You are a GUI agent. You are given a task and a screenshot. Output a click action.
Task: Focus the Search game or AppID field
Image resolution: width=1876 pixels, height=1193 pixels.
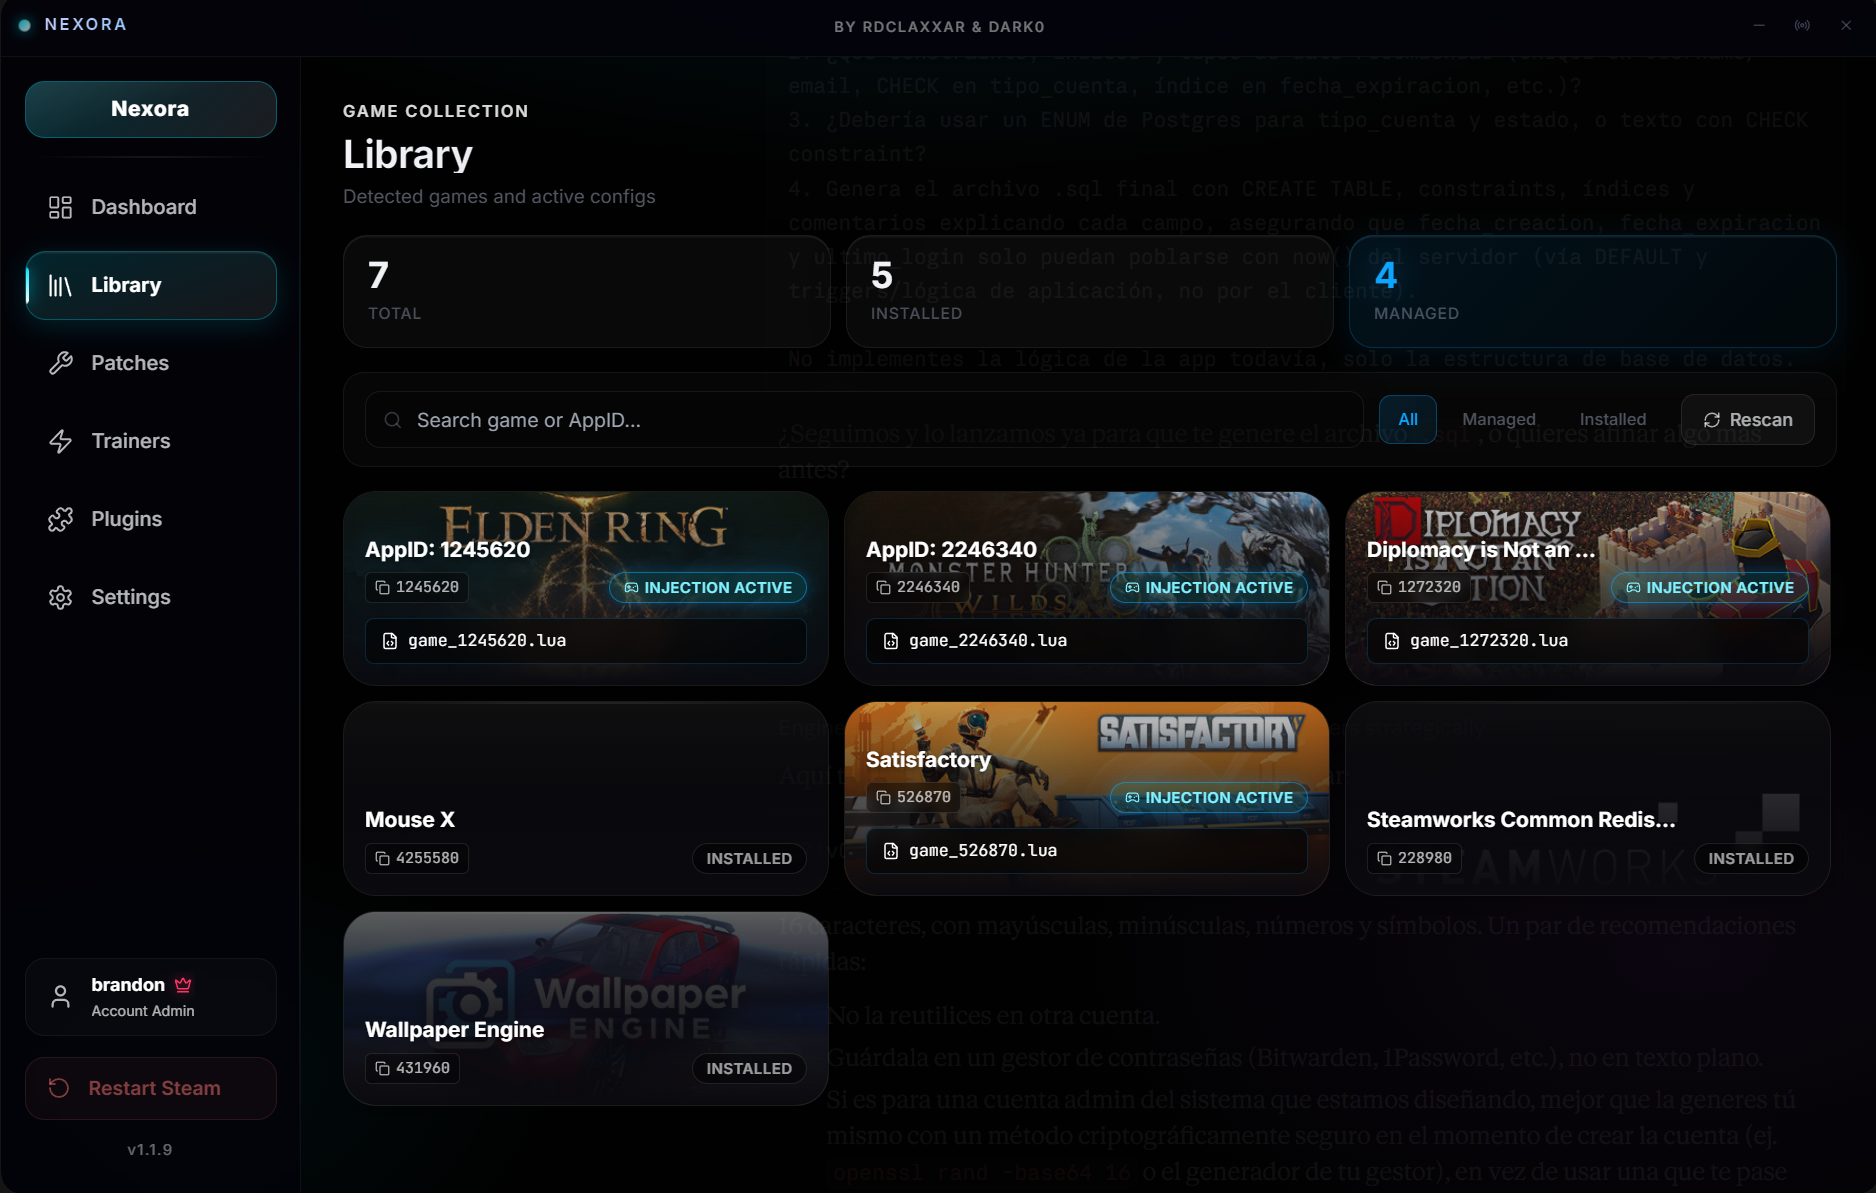click(864, 420)
